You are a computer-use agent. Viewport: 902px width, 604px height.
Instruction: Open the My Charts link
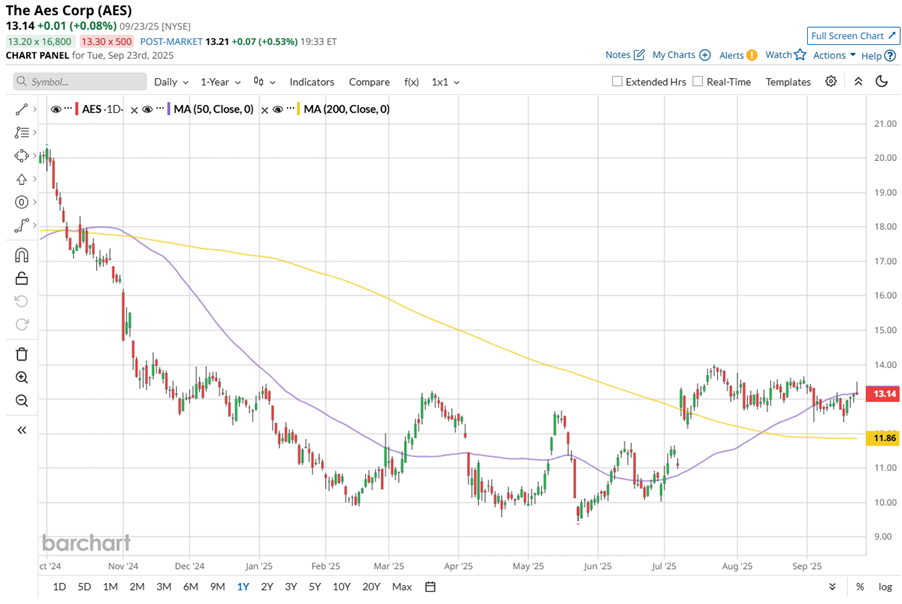(x=681, y=56)
